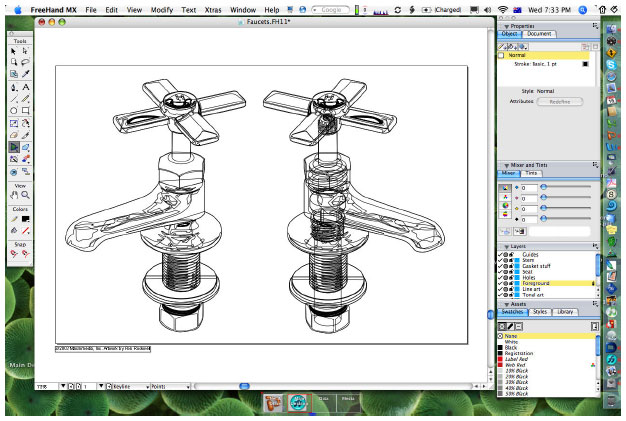Click the Redefine attributes button

[x=560, y=102]
